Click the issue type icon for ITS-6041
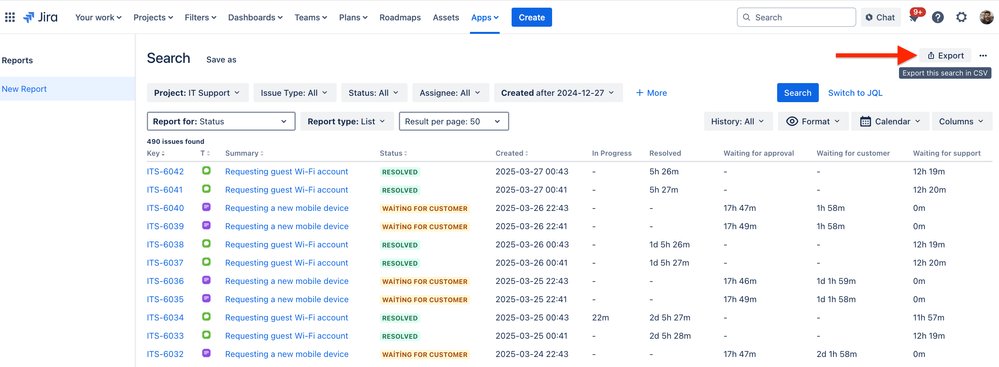Viewport: 999px width, 367px height. click(x=206, y=189)
